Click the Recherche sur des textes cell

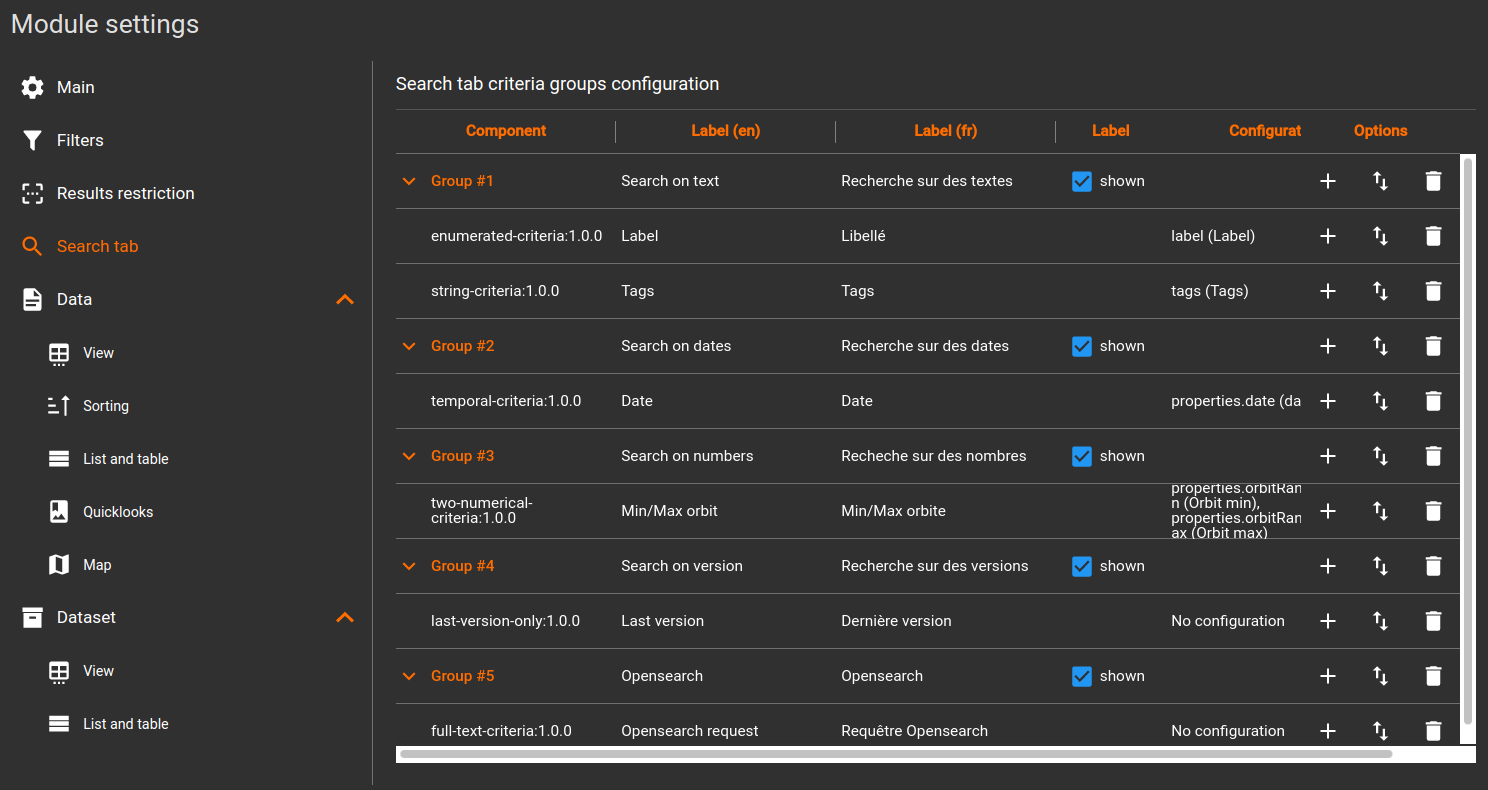[x=927, y=181]
